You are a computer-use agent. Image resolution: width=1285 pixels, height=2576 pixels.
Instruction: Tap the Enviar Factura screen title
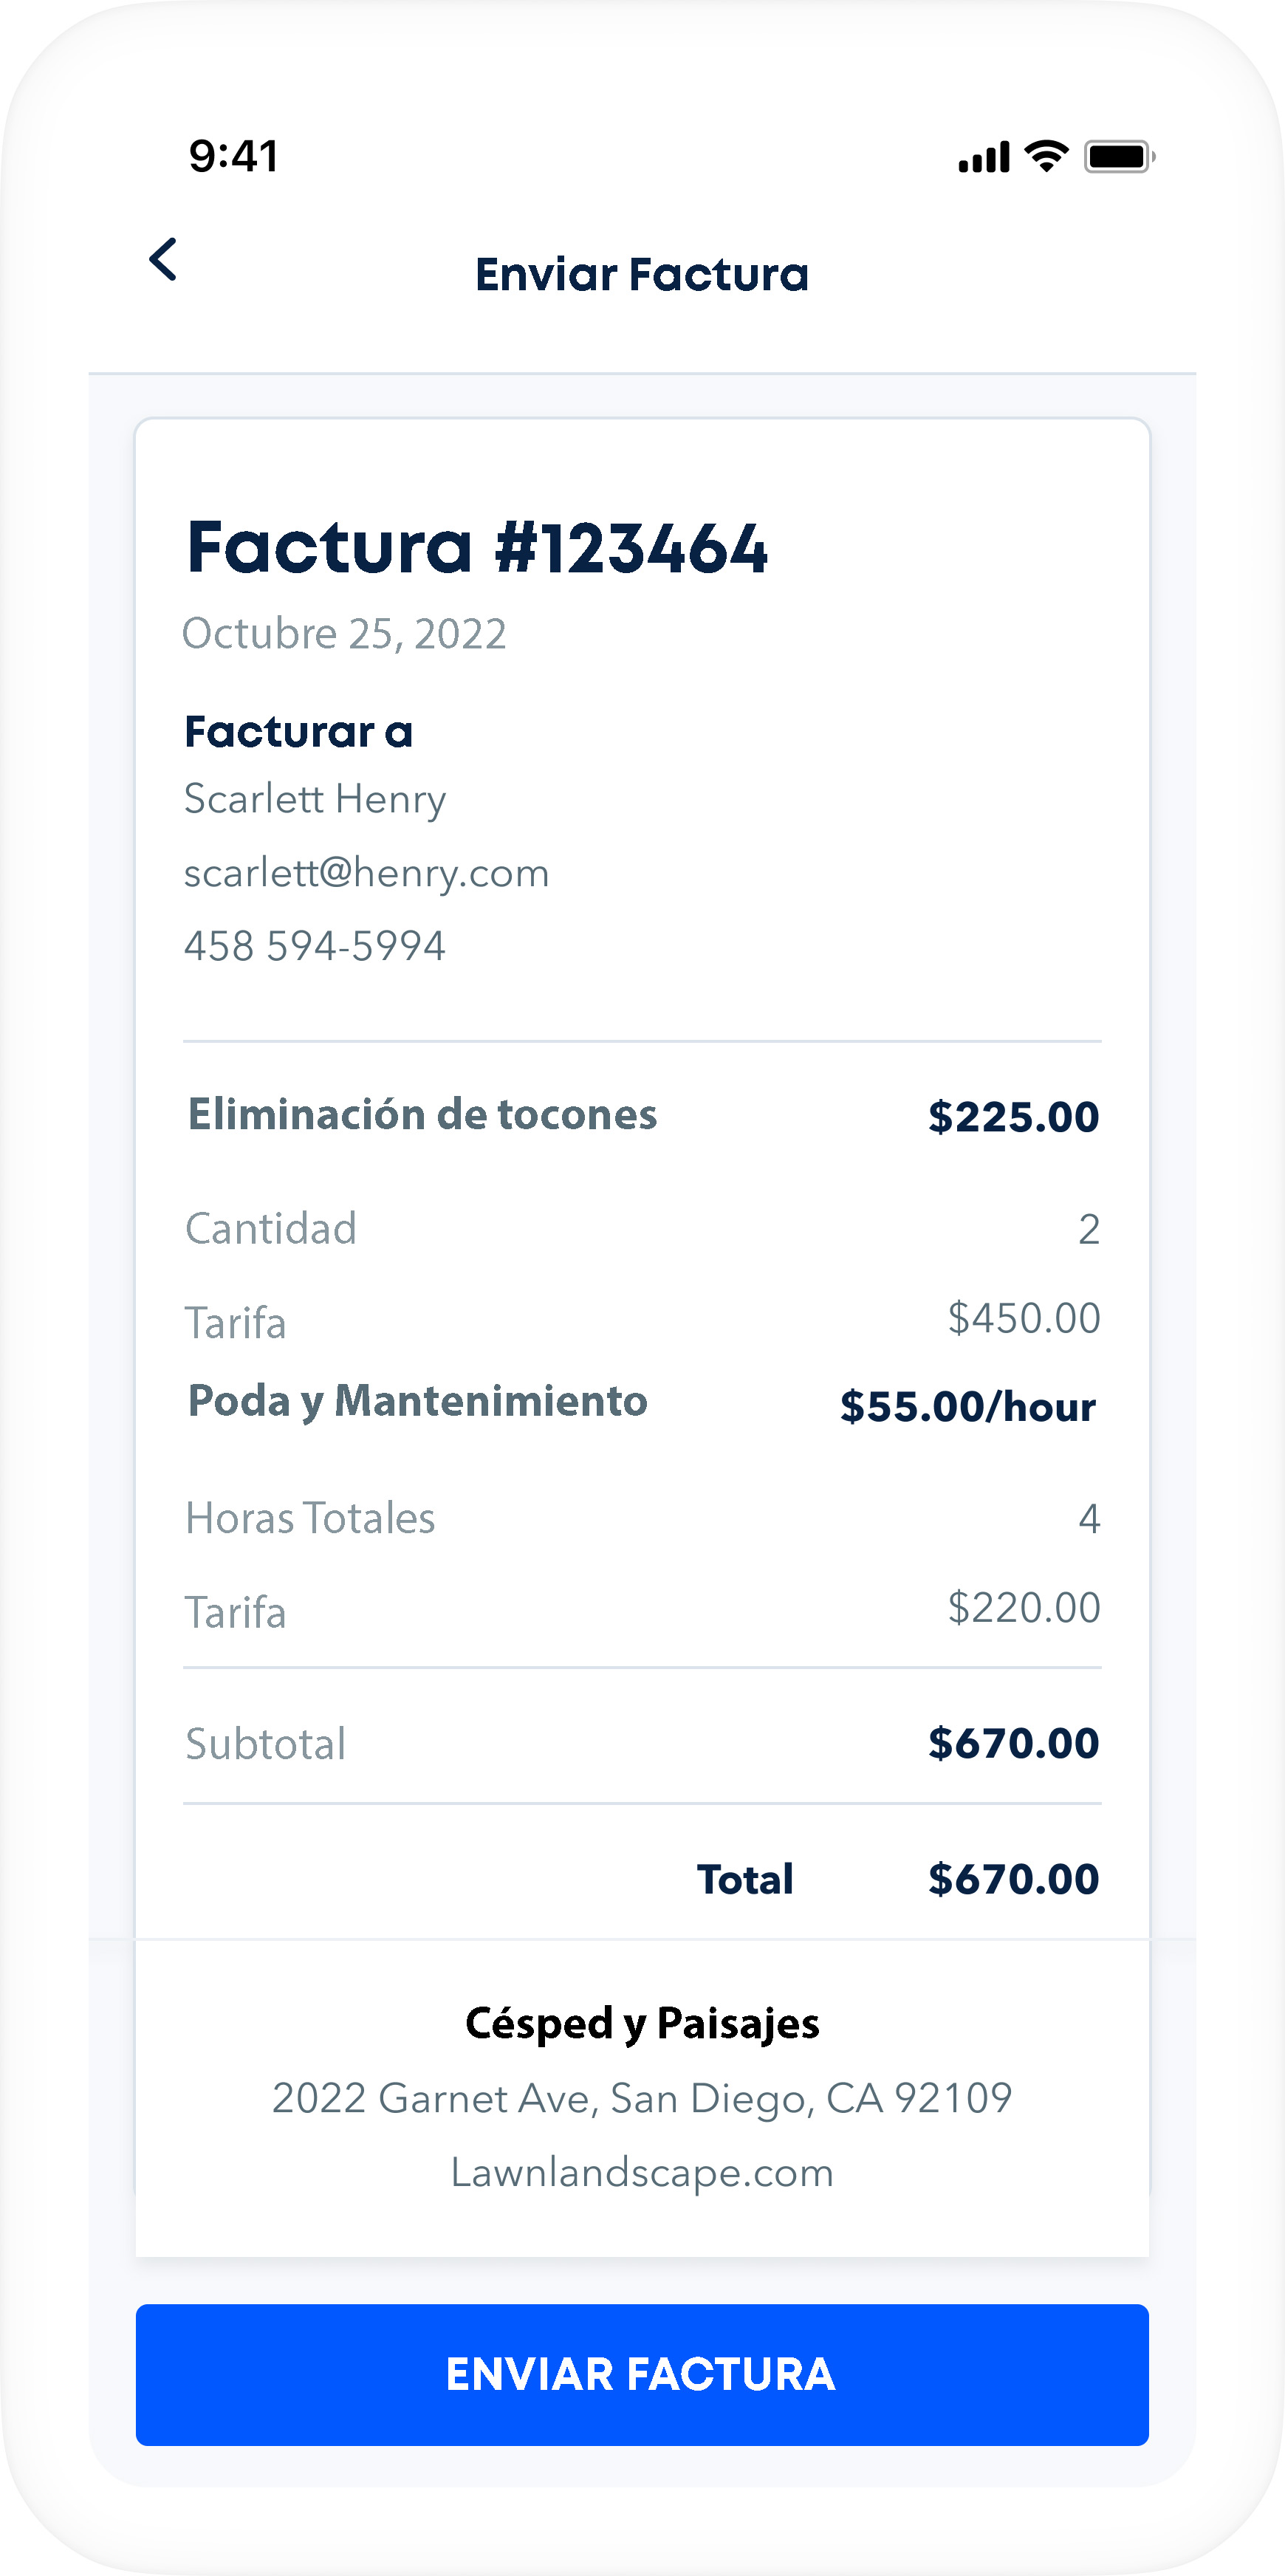(x=642, y=274)
